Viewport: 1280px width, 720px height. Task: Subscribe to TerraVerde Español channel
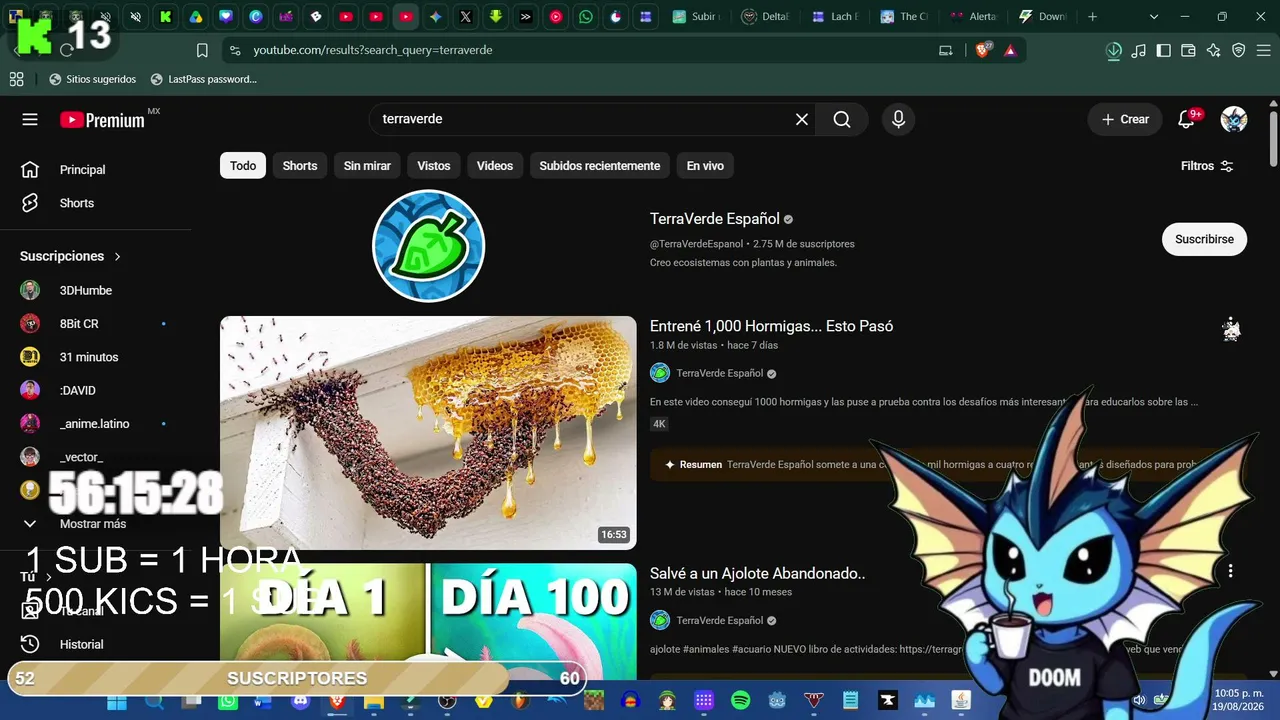1204,239
